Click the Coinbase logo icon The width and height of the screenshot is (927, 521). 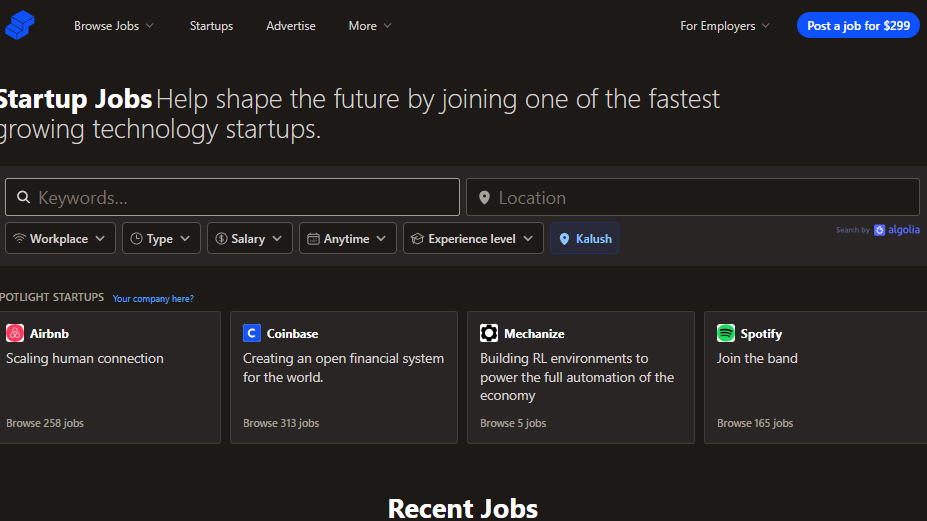[x=252, y=333]
